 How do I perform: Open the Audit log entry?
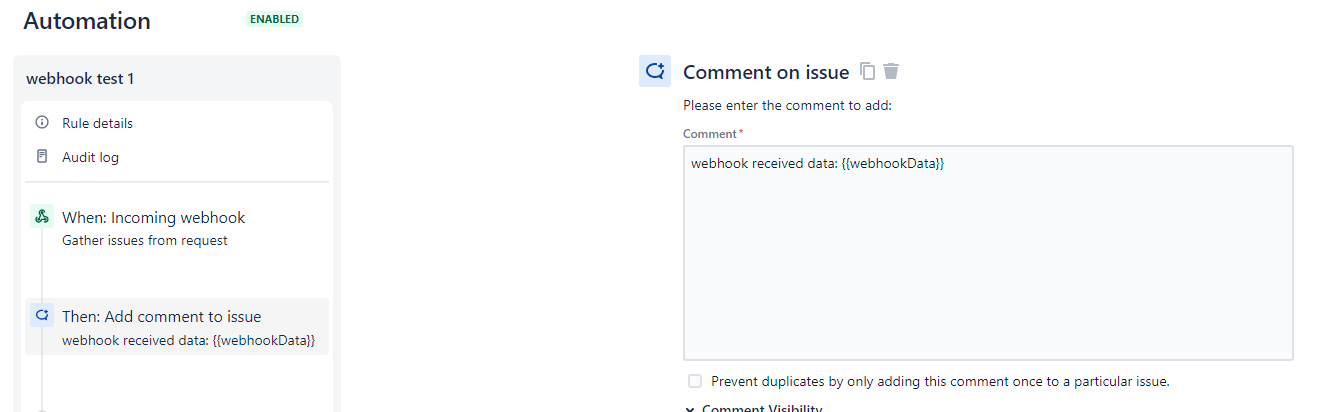pos(90,157)
